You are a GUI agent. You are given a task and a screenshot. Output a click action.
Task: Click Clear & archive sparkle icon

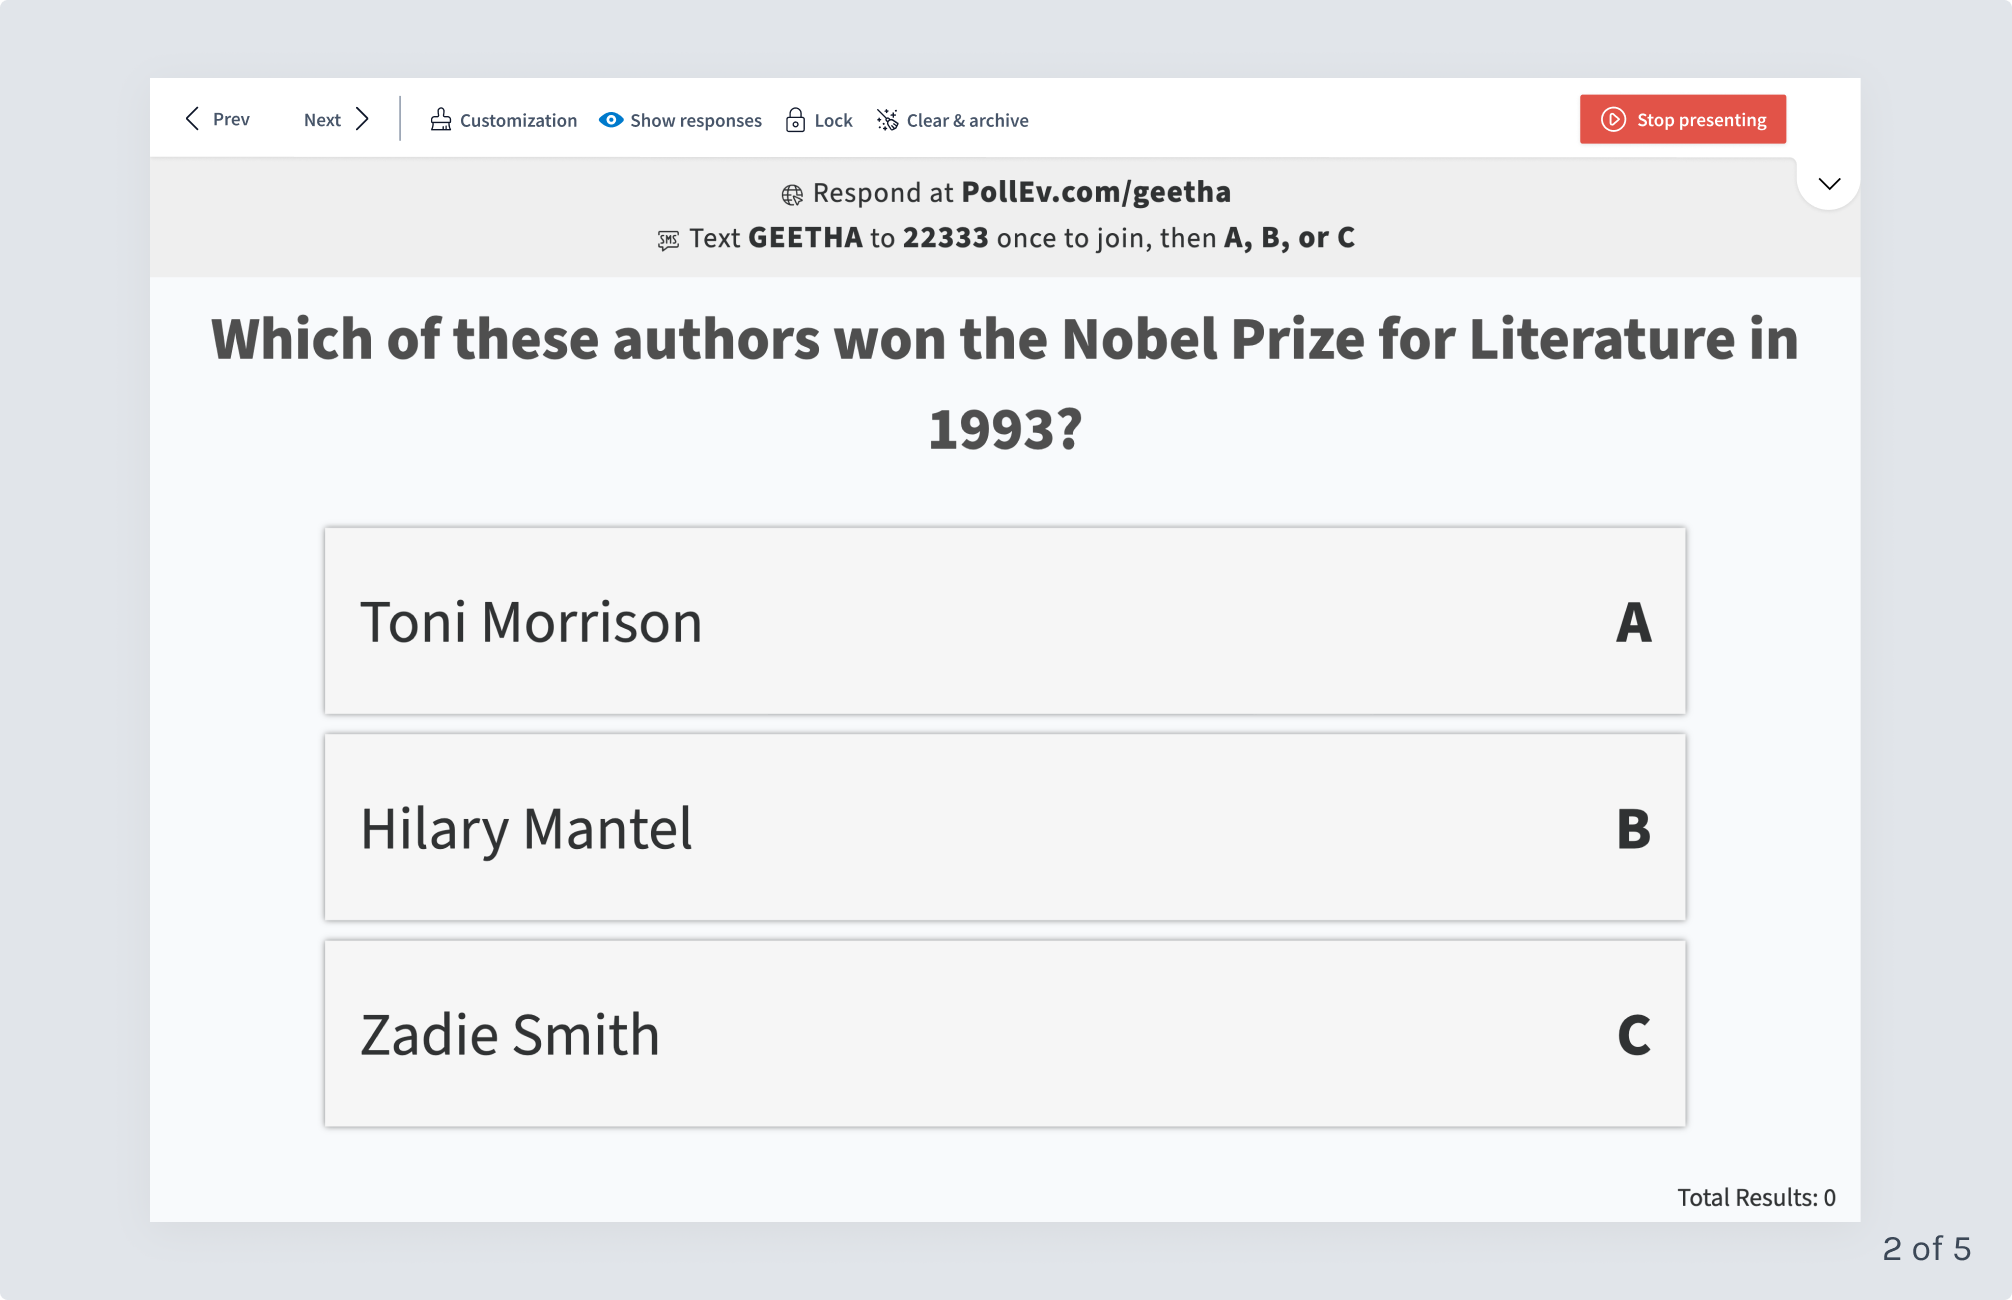[x=888, y=120]
